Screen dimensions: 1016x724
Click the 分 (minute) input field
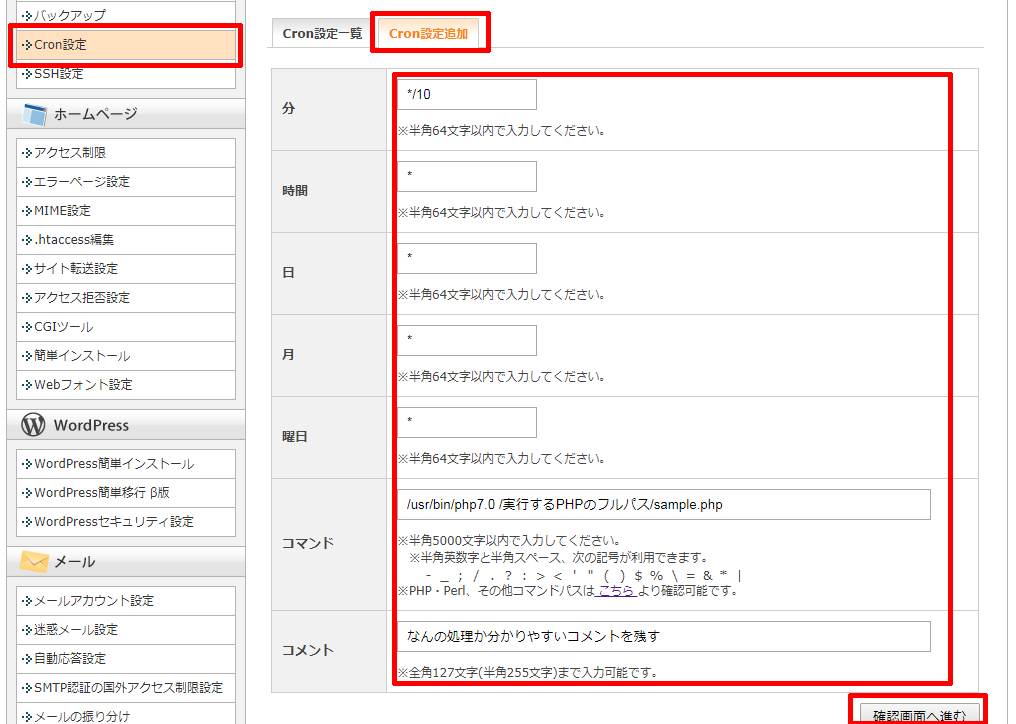pyautogui.click(x=466, y=95)
